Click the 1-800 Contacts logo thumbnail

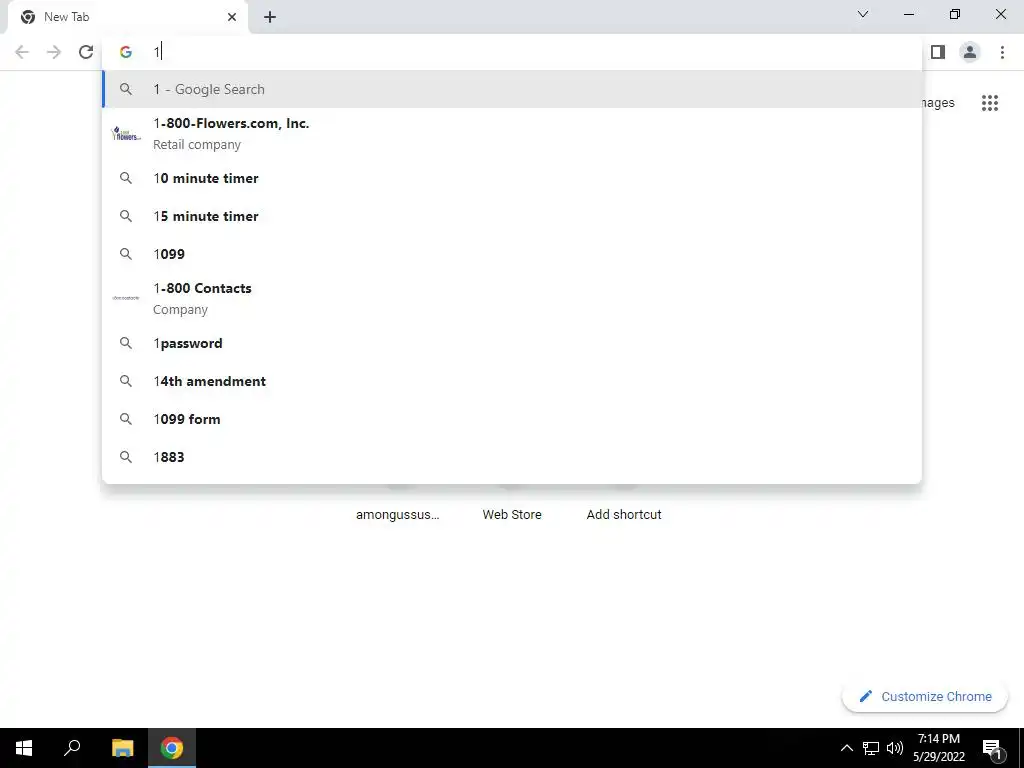(x=126, y=298)
